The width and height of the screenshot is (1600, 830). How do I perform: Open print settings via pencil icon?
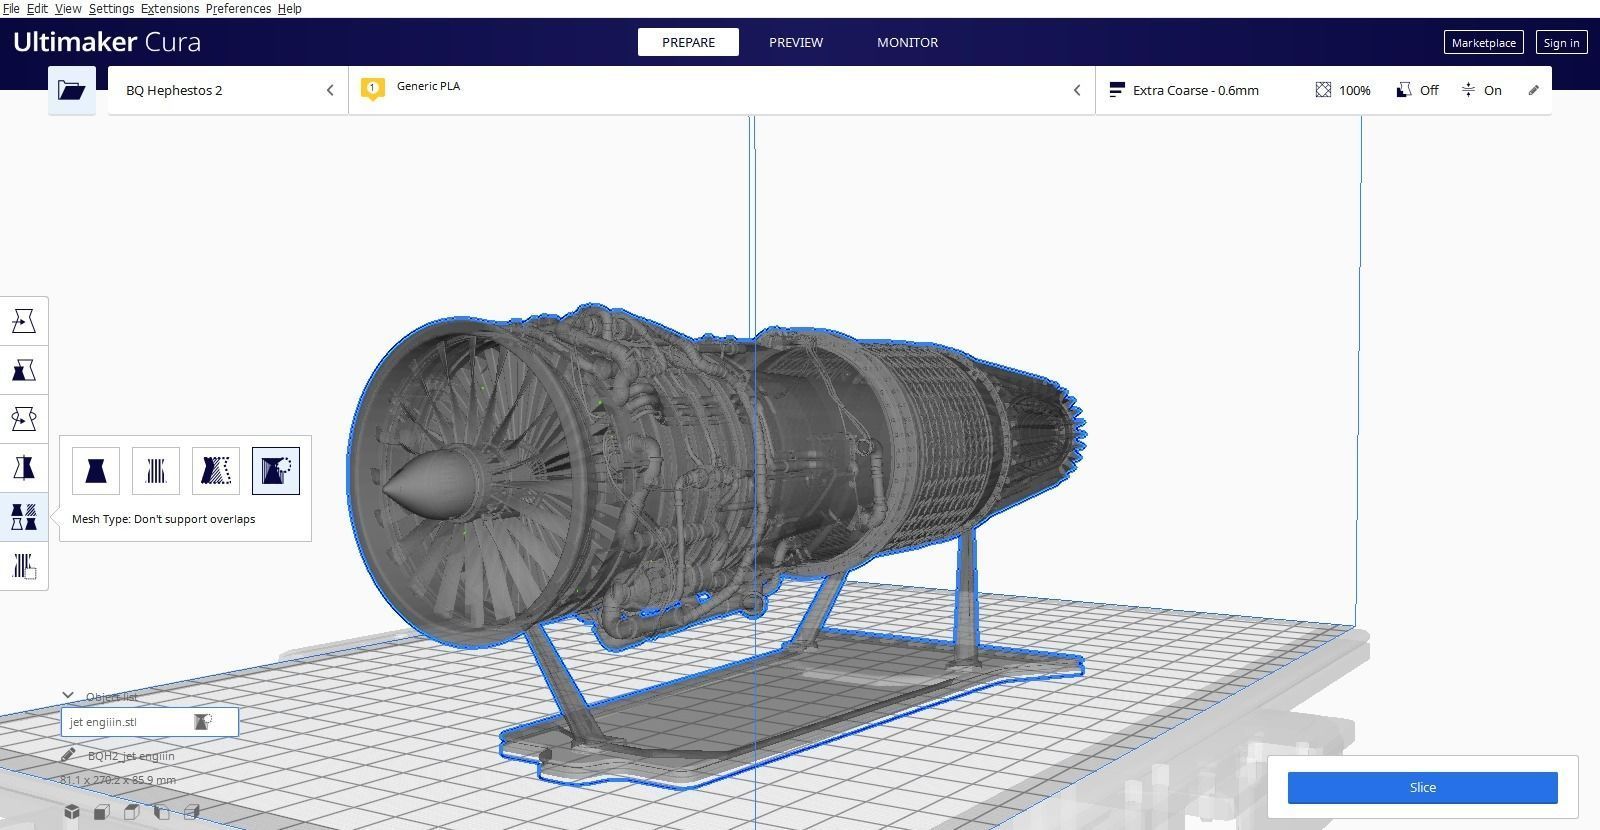click(1534, 90)
